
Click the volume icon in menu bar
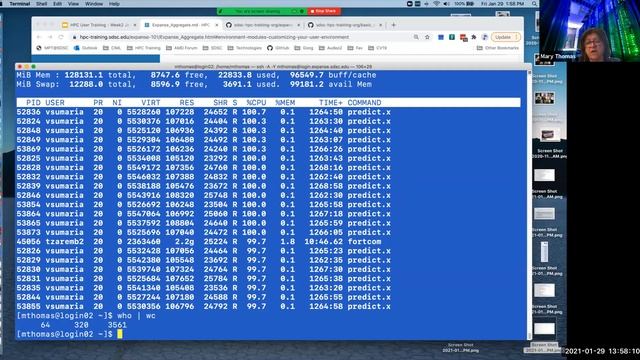point(447,4)
